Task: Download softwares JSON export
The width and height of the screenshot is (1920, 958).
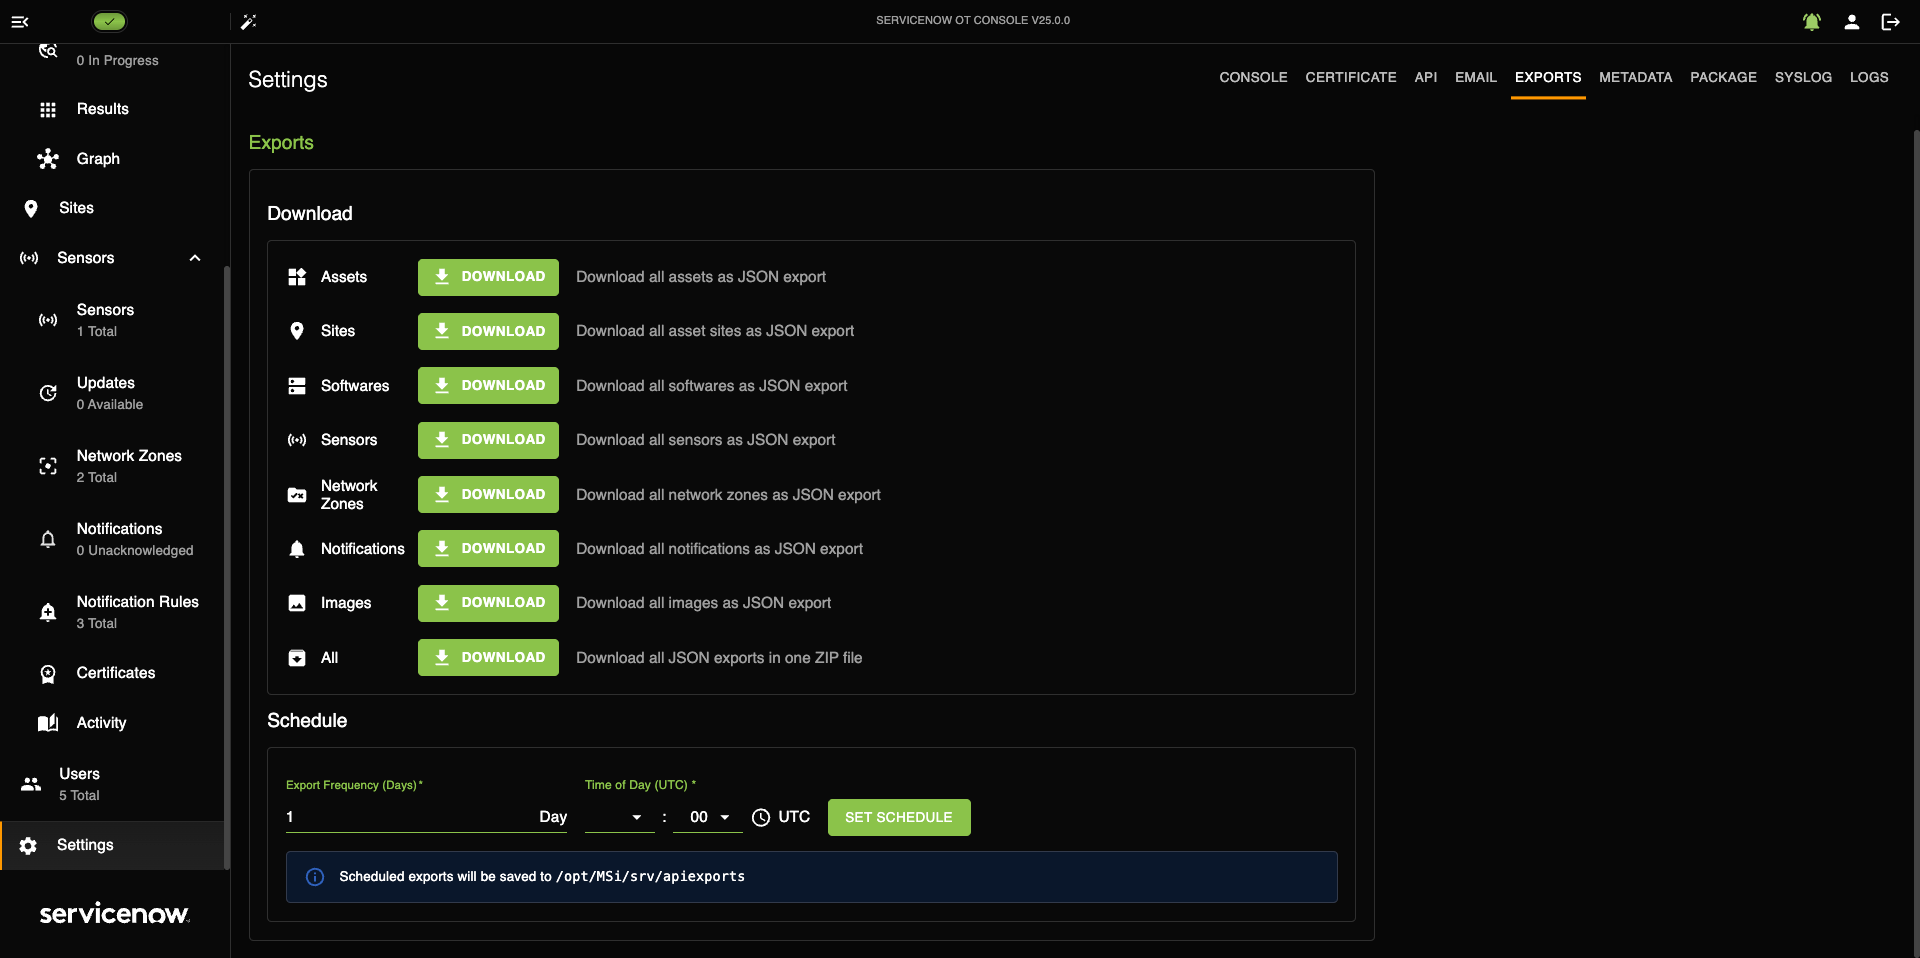Action: pyautogui.click(x=488, y=385)
